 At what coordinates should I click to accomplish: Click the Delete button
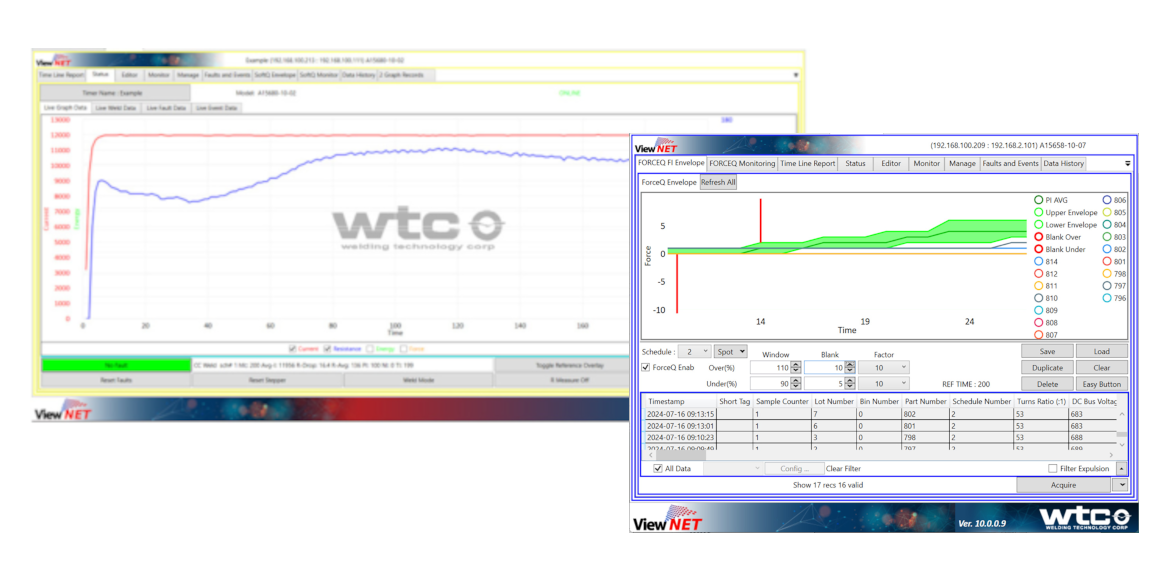pyautogui.click(x=1047, y=384)
